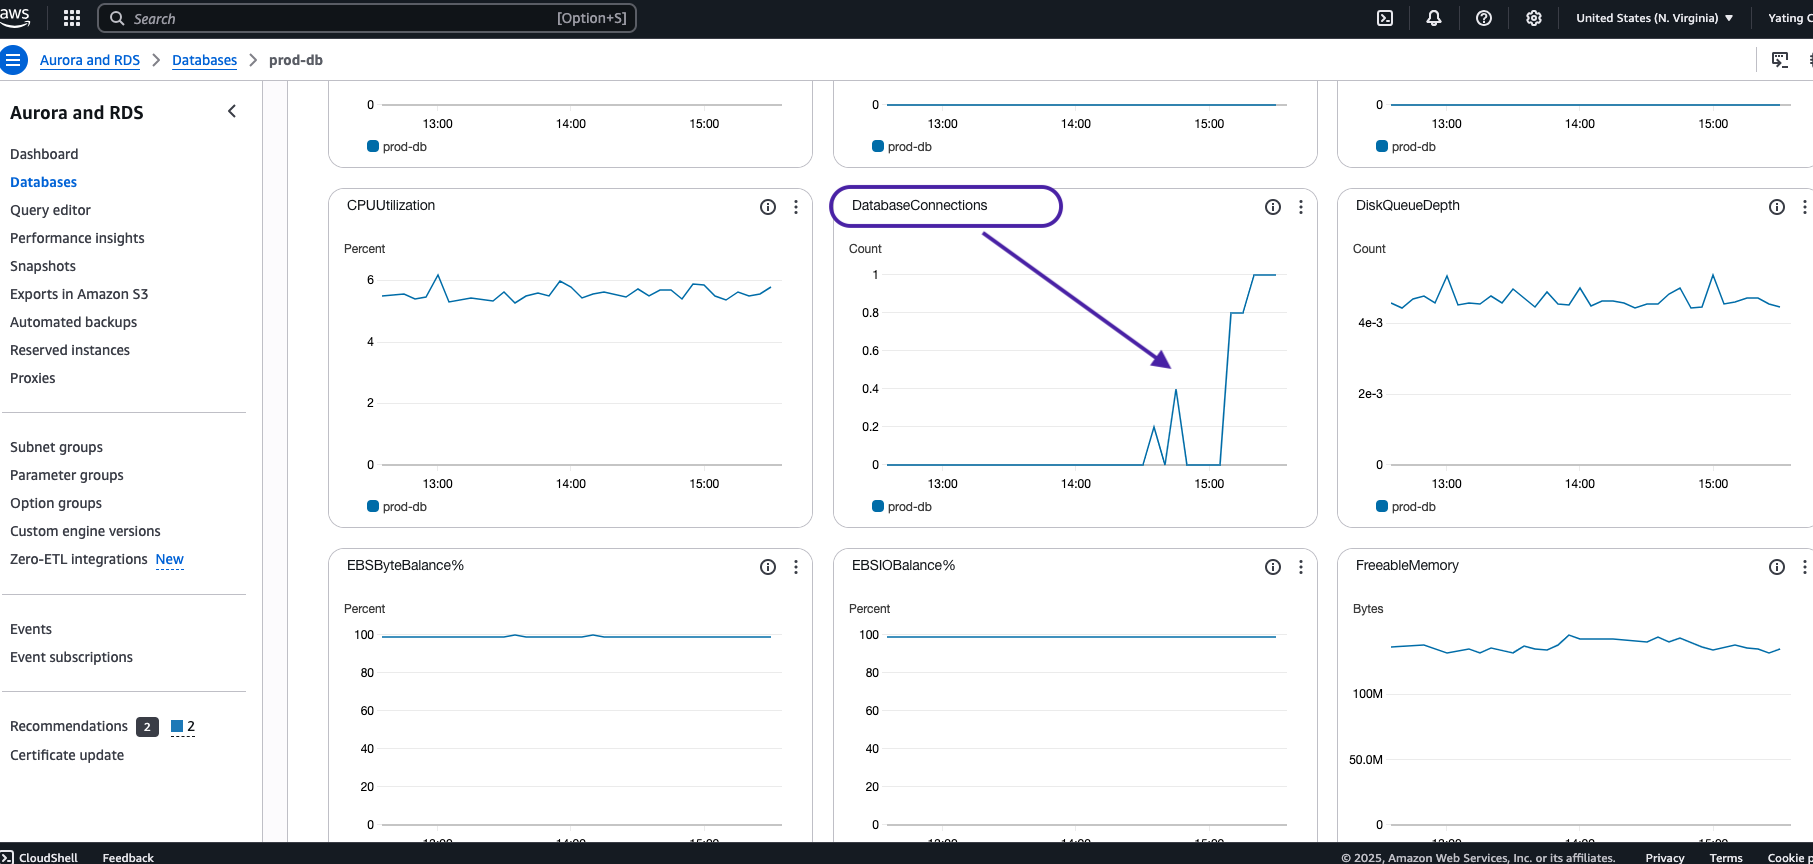Open EBSByteBalance% chart options menu

[796, 567]
